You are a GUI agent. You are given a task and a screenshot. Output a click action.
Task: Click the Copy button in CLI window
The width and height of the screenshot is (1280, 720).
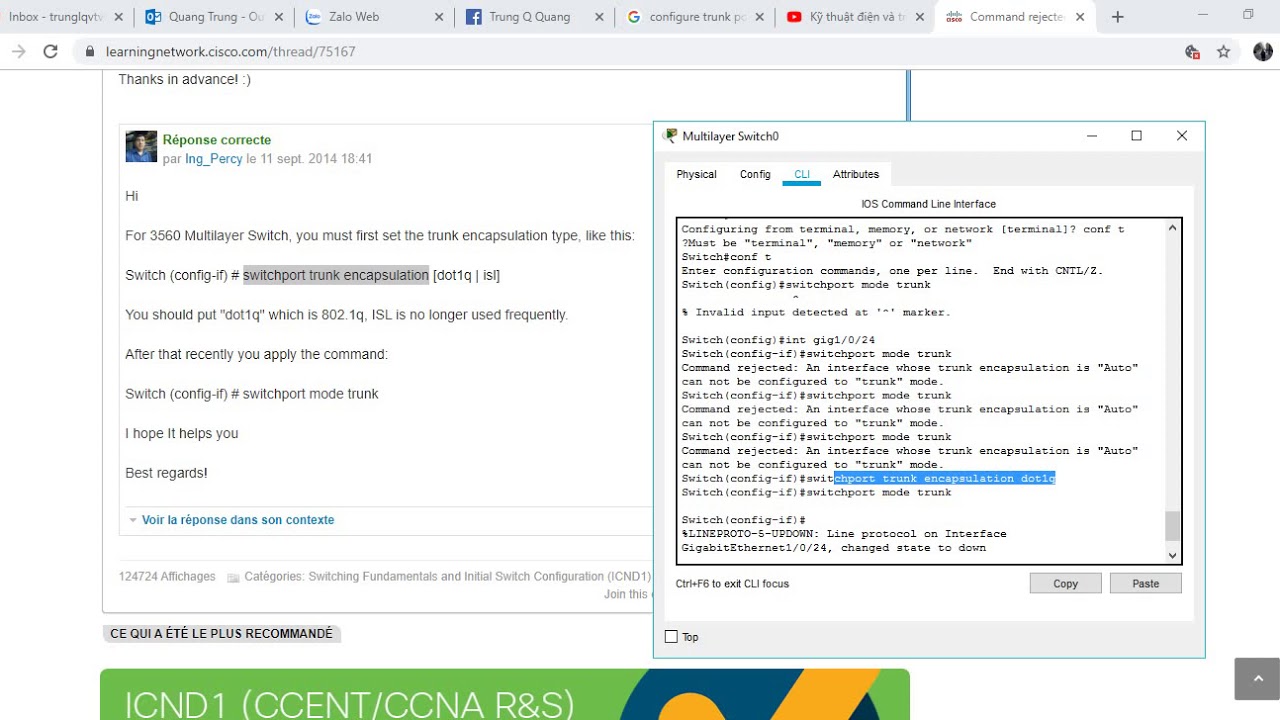click(1065, 584)
